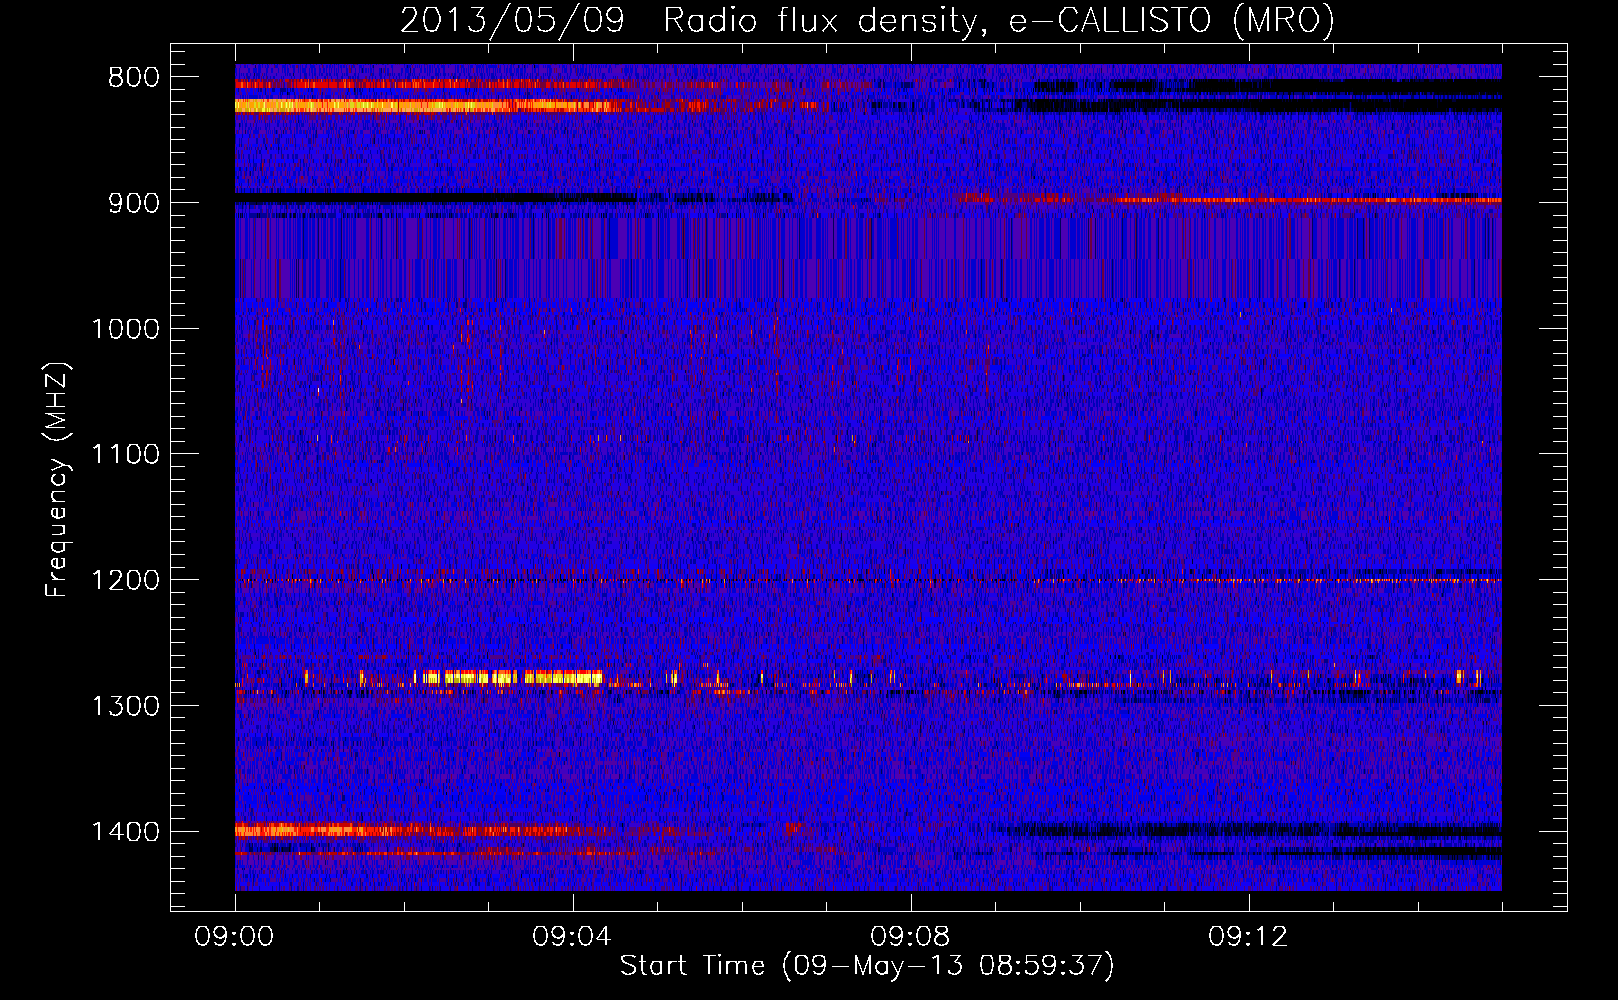This screenshot has width=1618, height=1000.
Task: Click the 1100 frequency tick label
Action: tap(125, 455)
